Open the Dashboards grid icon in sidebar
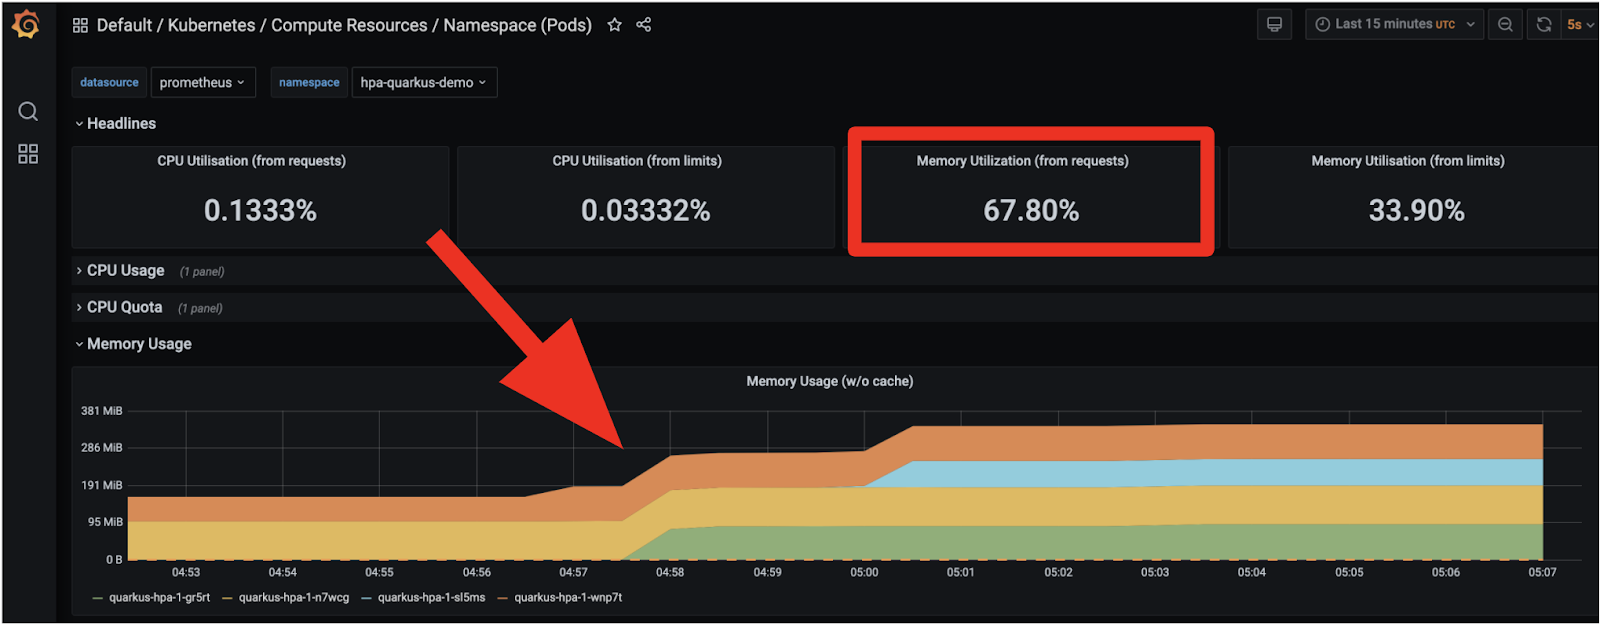This screenshot has width=1600, height=625. click(x=28, y=154)
